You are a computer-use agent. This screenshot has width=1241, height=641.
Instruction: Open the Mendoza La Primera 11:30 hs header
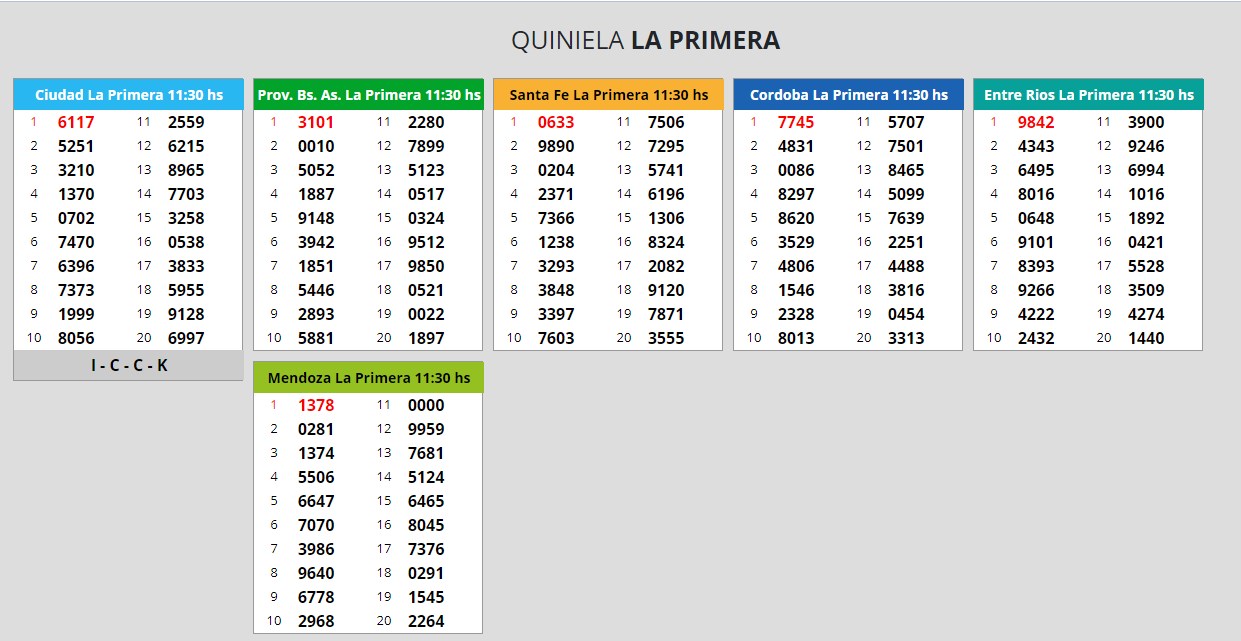(368, 378)
